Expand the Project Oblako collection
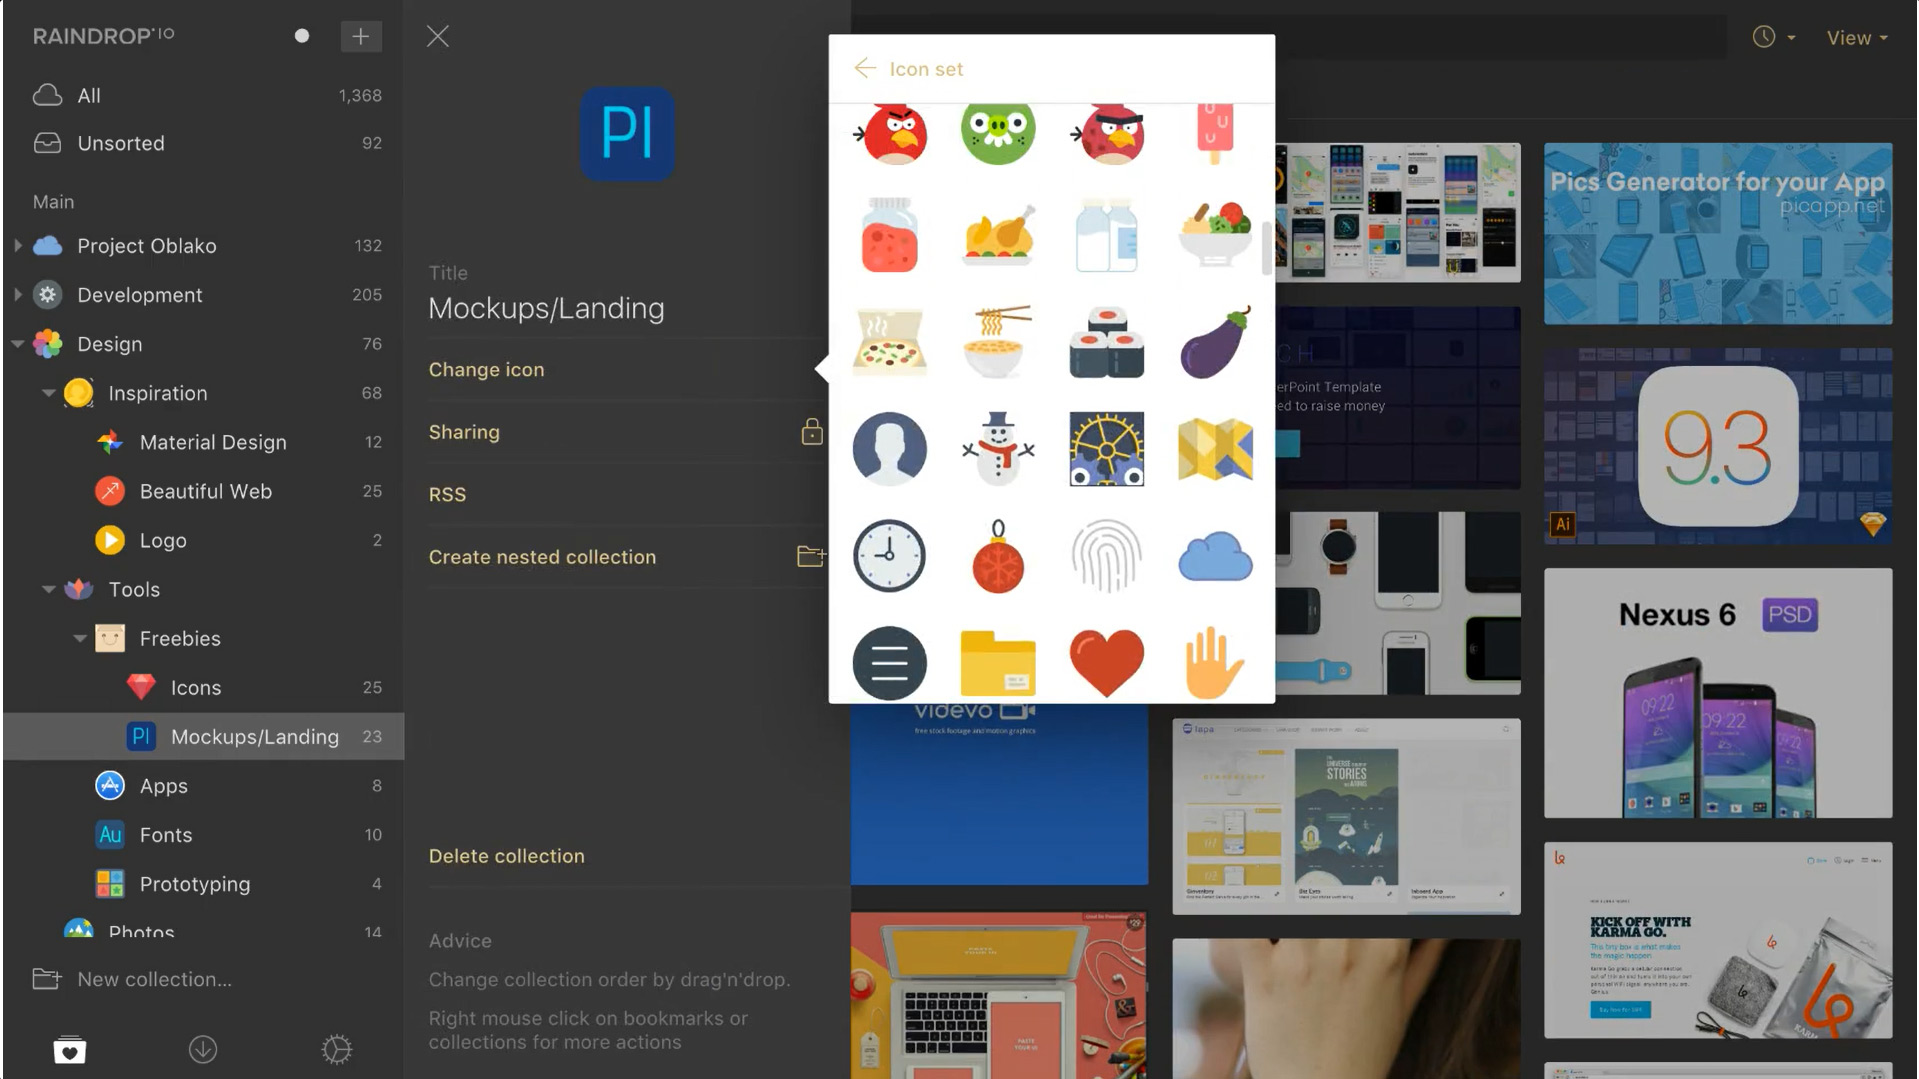The image size is (1919, 1079). (x=17, y=246)
